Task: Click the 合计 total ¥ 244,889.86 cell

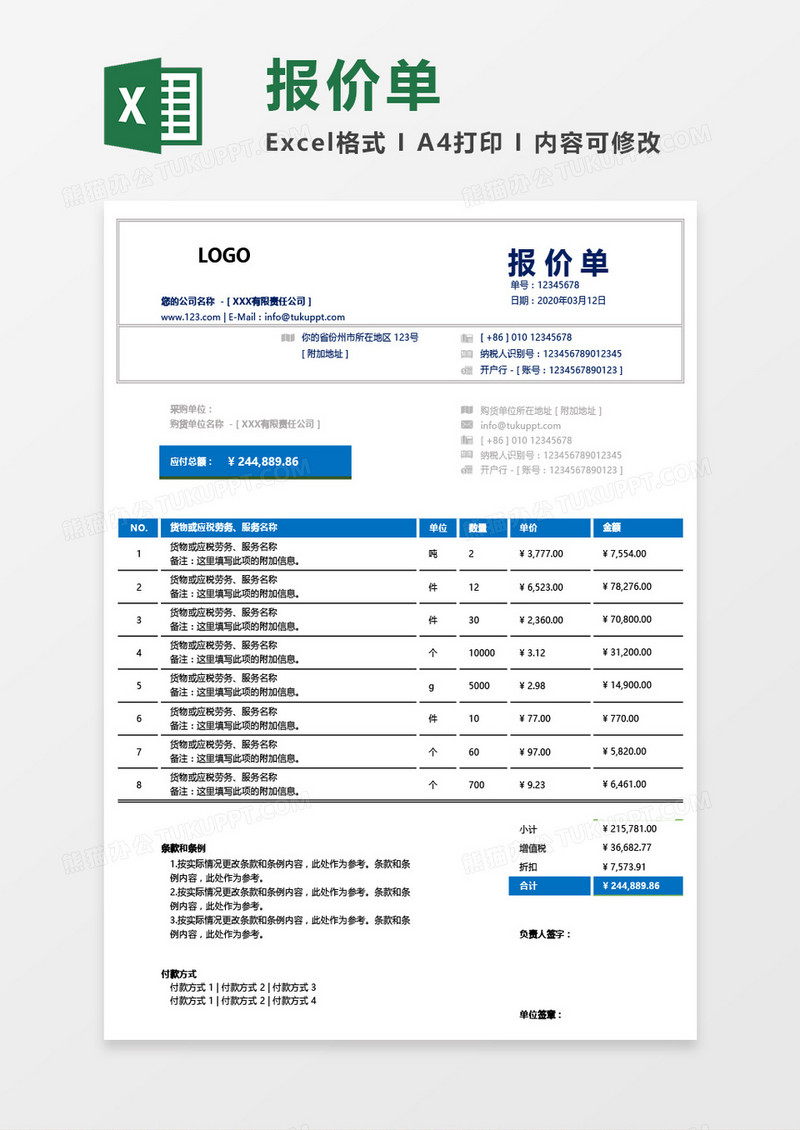Action: (638, 886)
